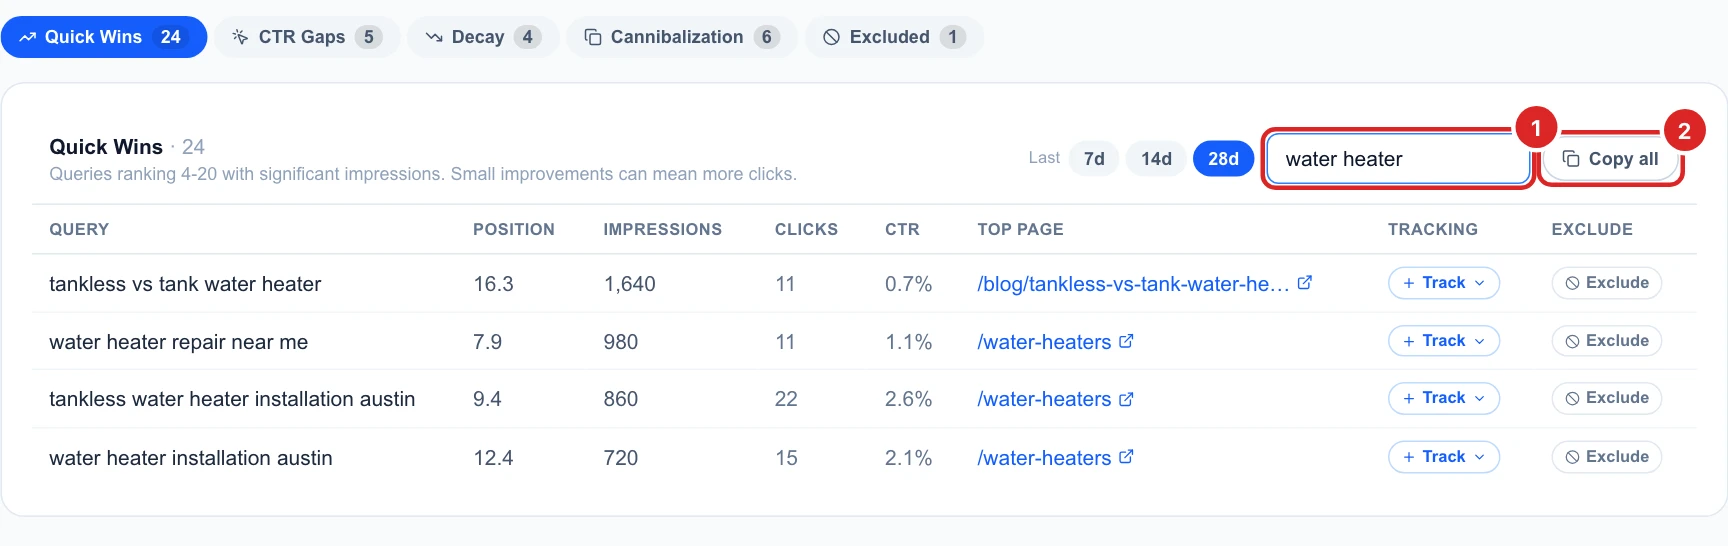Click impressions value 980

[x=620, y=342]
